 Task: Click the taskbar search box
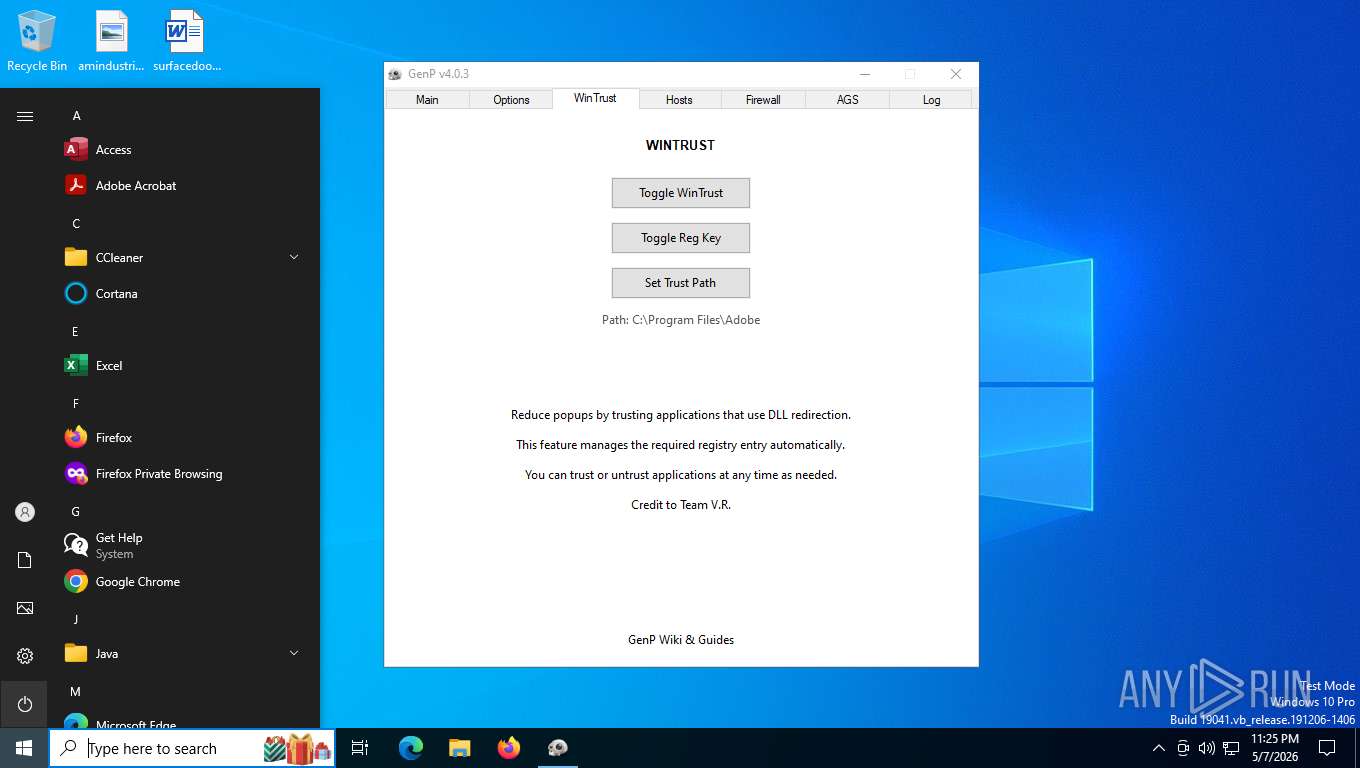point(192,748)
